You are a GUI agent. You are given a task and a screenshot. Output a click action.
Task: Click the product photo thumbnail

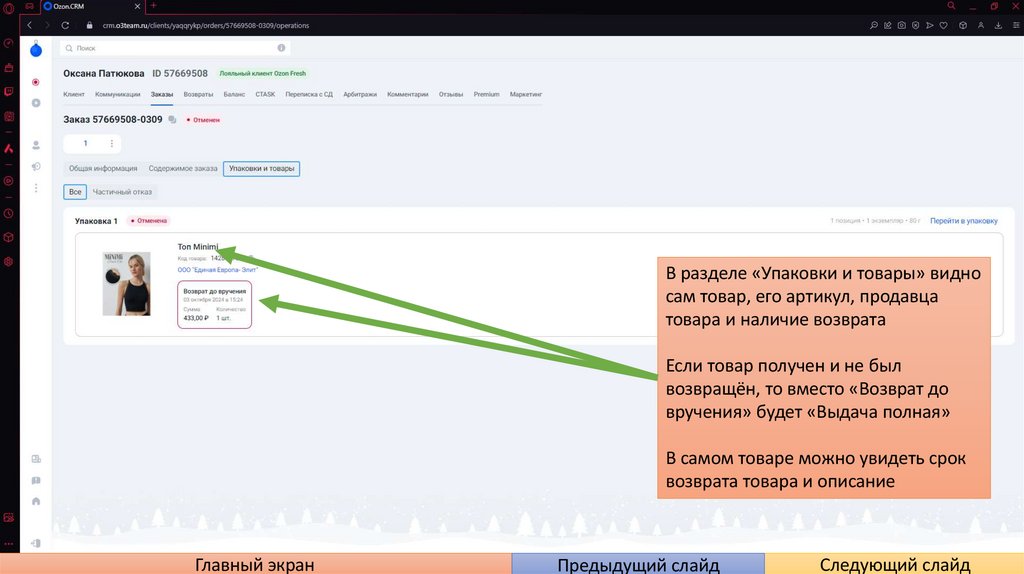[x=126, y=284]
